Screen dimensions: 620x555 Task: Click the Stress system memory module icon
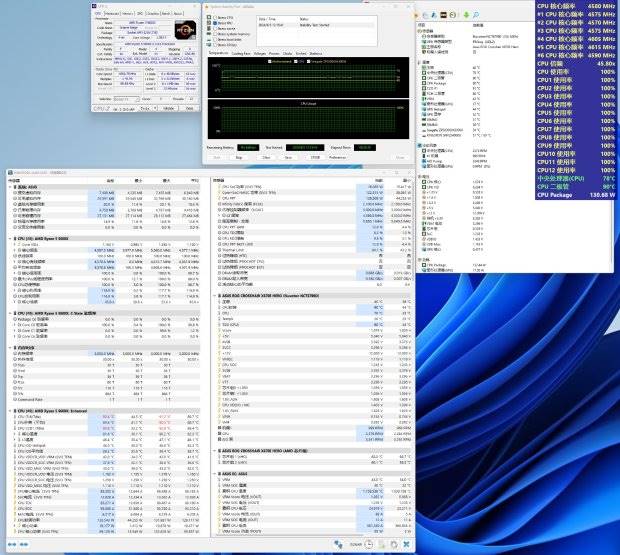[x=209, y=34]
